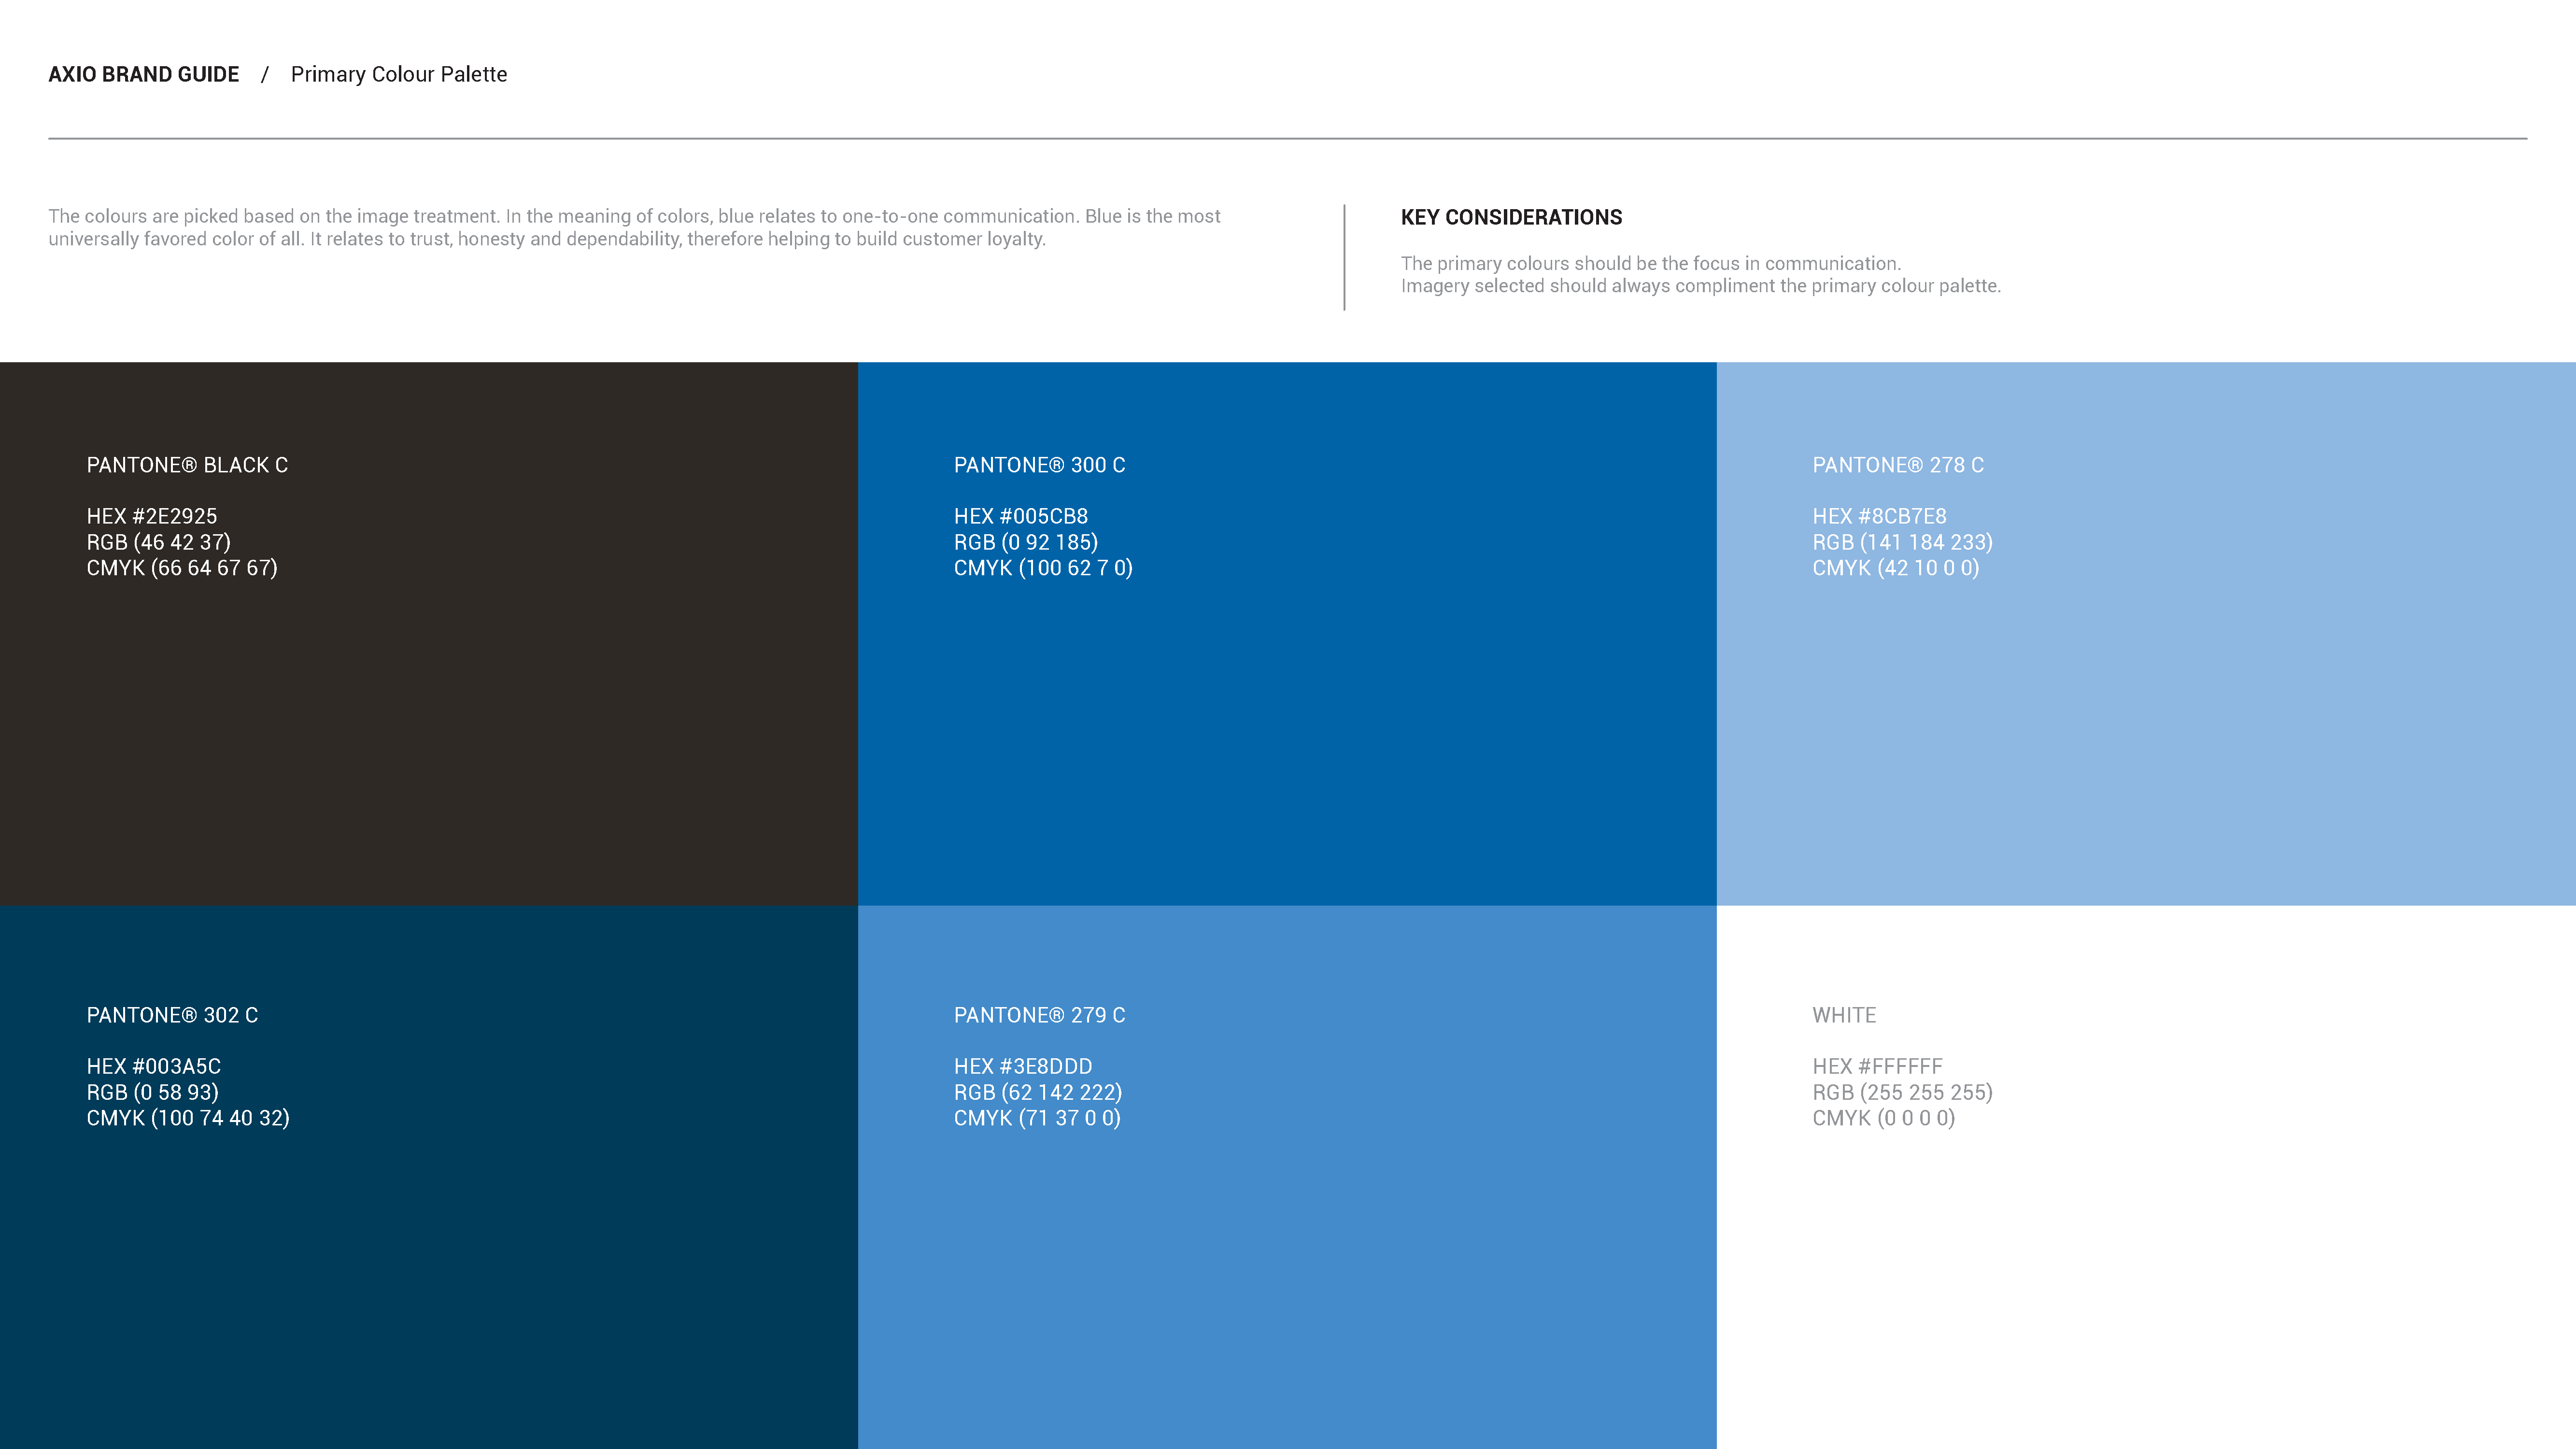Click the value 'RGB (141 184 233)'
The image size is (2576, 1449).
[1902, 542]
